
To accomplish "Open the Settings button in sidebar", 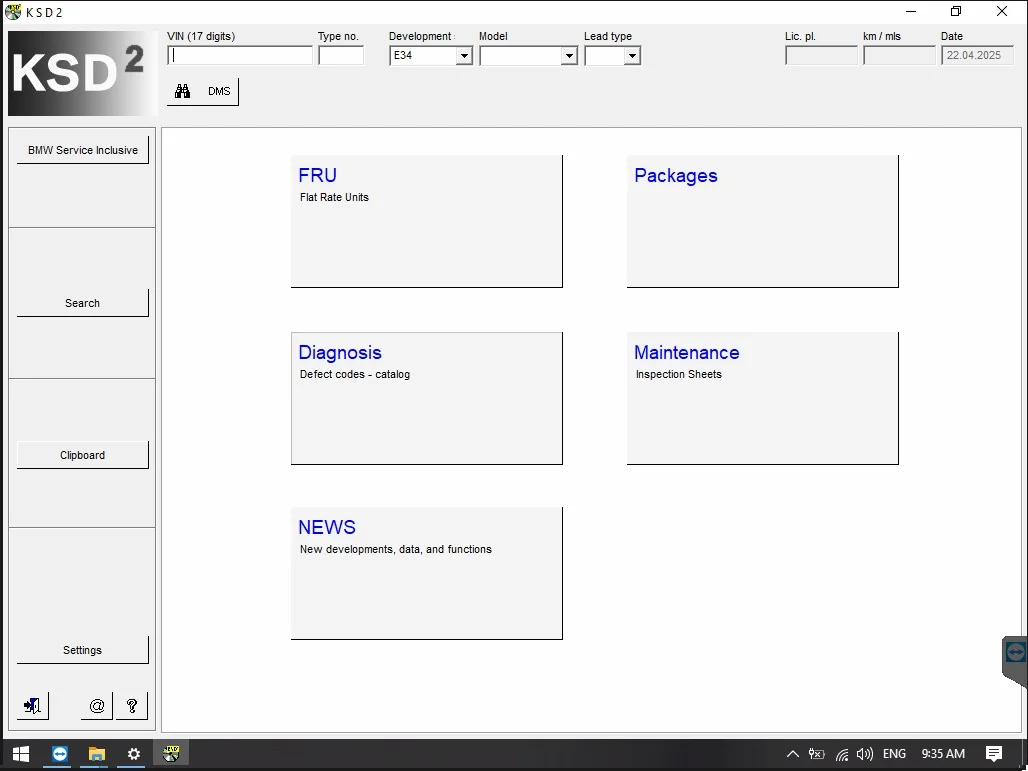I will tap(82, 650).
